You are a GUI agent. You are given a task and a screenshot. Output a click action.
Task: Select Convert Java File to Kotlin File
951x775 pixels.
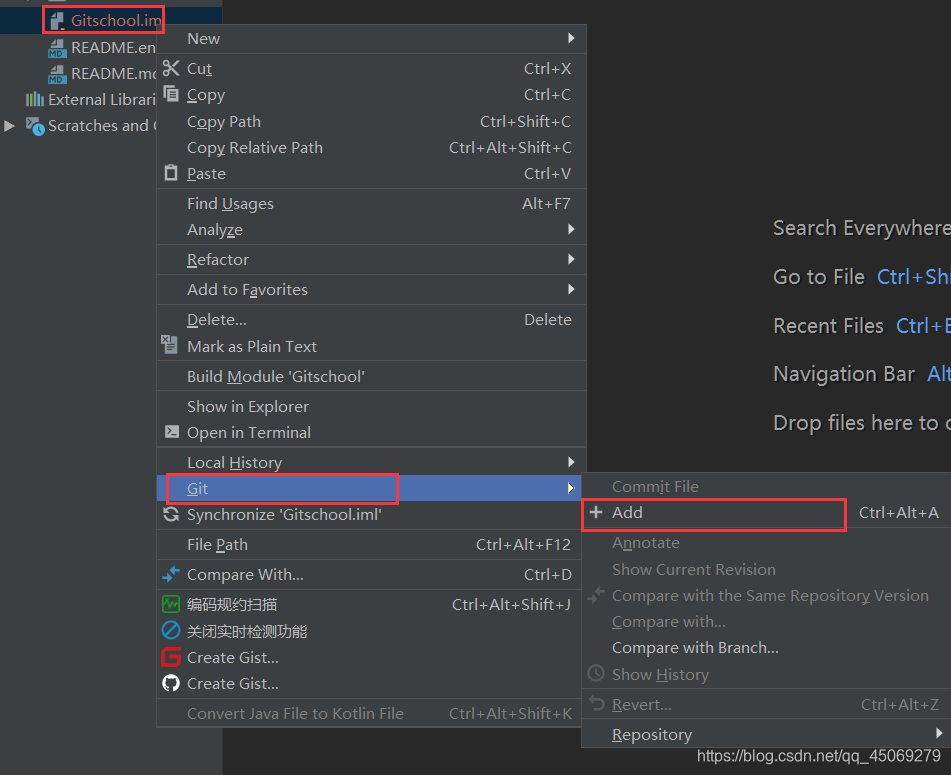(371, 713)
